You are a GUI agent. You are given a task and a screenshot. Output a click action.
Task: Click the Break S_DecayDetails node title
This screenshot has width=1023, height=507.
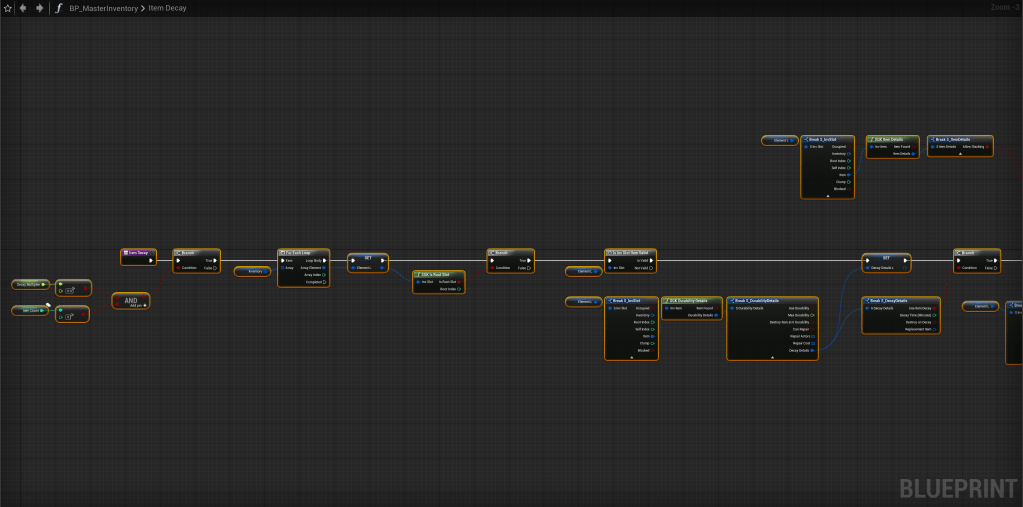[x=900, y=300]
